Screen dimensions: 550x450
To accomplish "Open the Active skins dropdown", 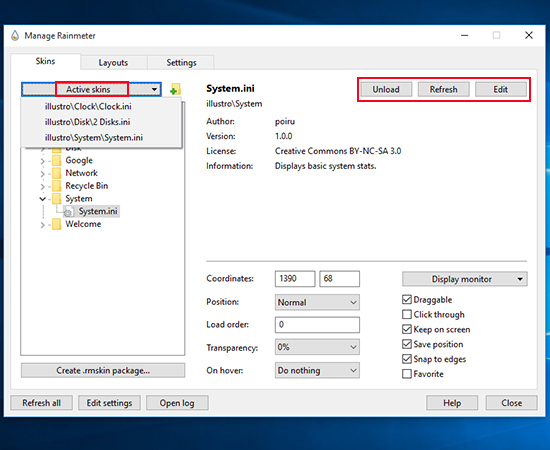I will (92, 89).
